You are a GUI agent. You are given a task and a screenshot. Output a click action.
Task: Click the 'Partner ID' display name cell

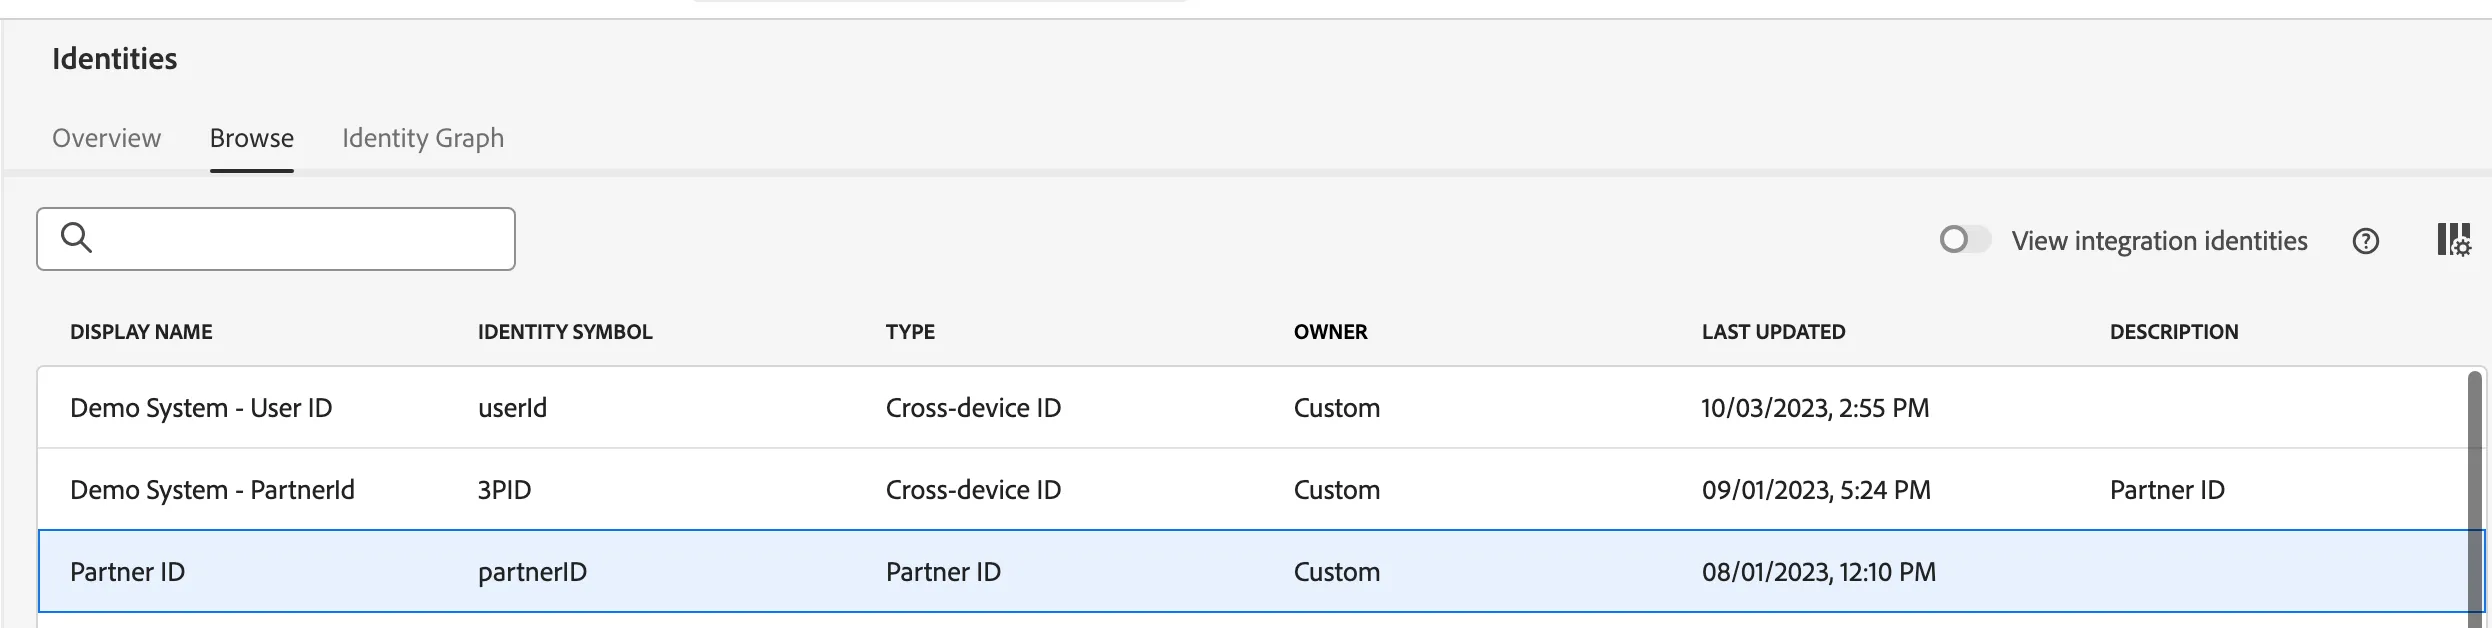127,572
